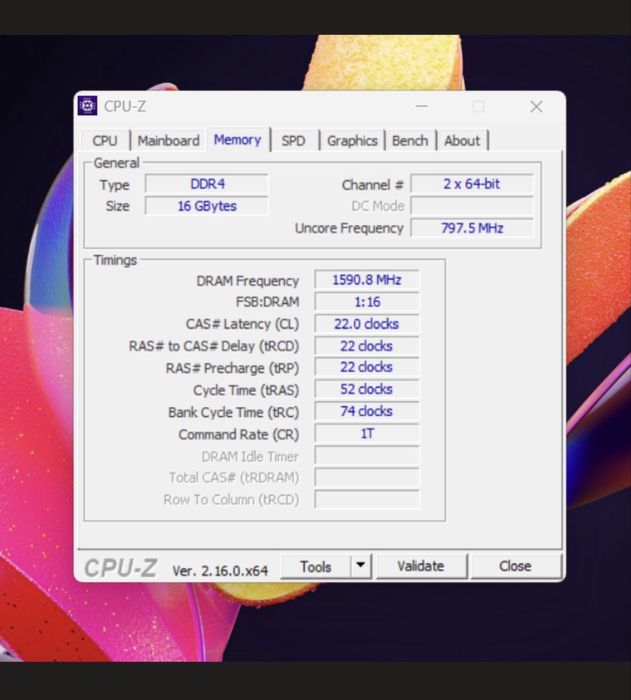Screen dimensions: 631x700
Task: Click the 2 x 64-bit channel value
Action: (x=472, y=183)
